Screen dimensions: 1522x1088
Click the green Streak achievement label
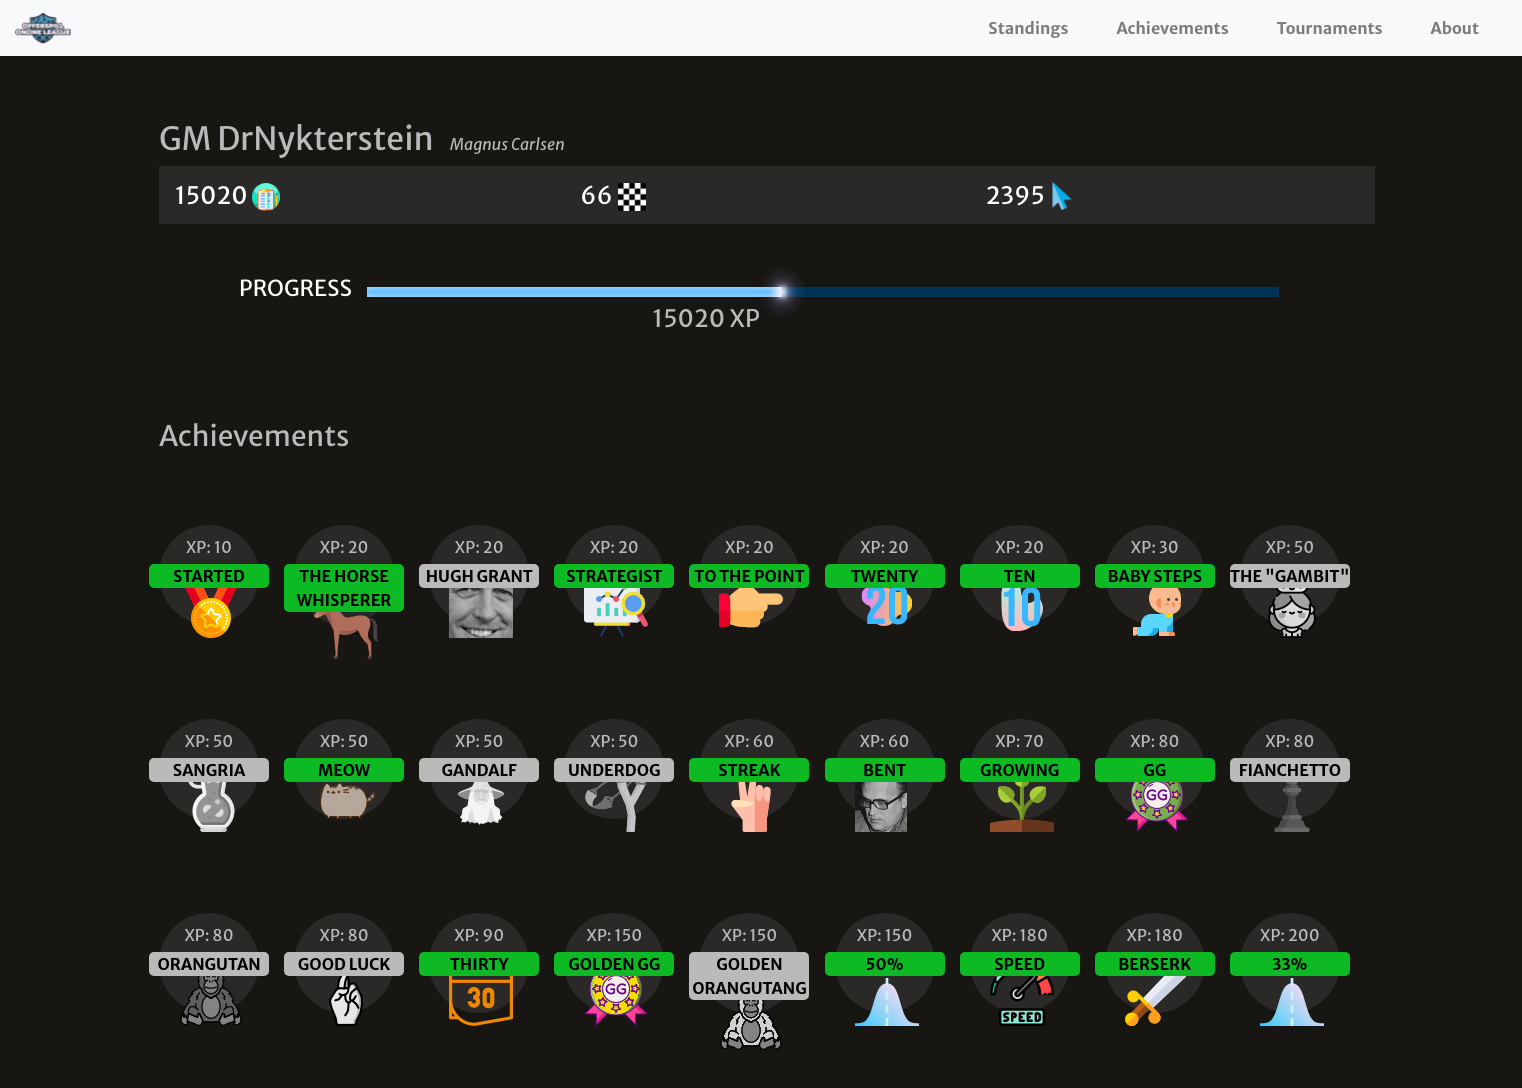coord(749,770)
